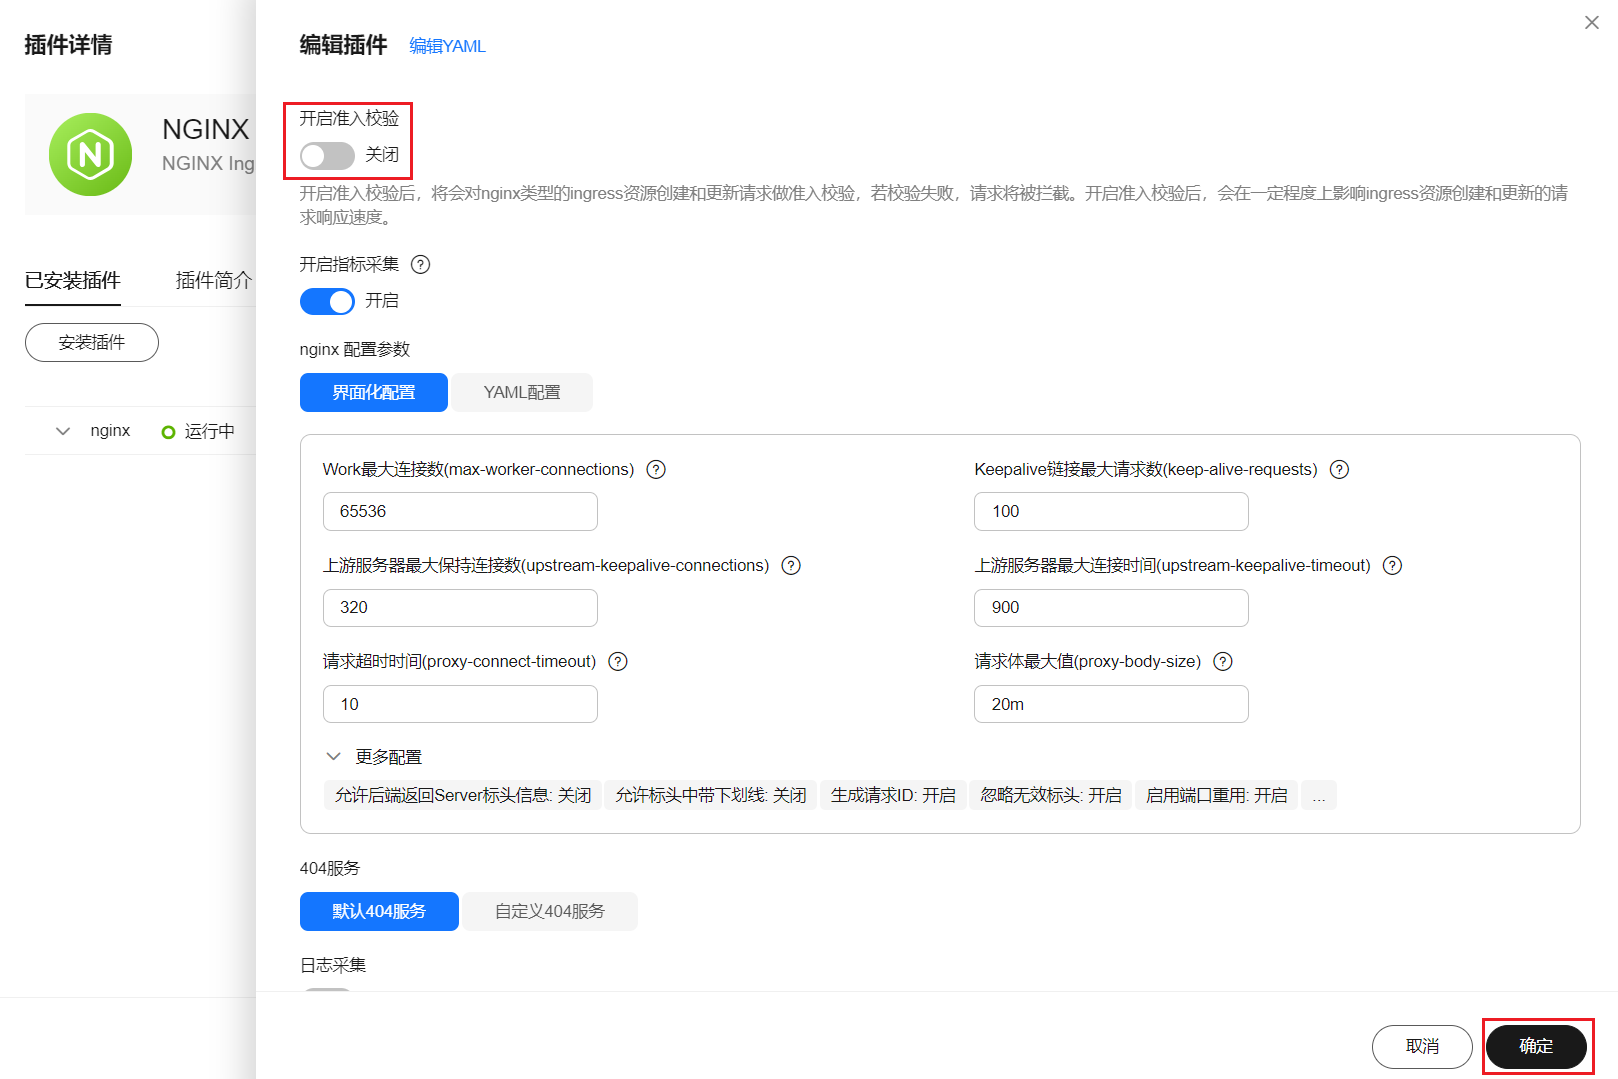Select 默认404服务 option
1618x1079 pixels.
click(x=379, y=912)
